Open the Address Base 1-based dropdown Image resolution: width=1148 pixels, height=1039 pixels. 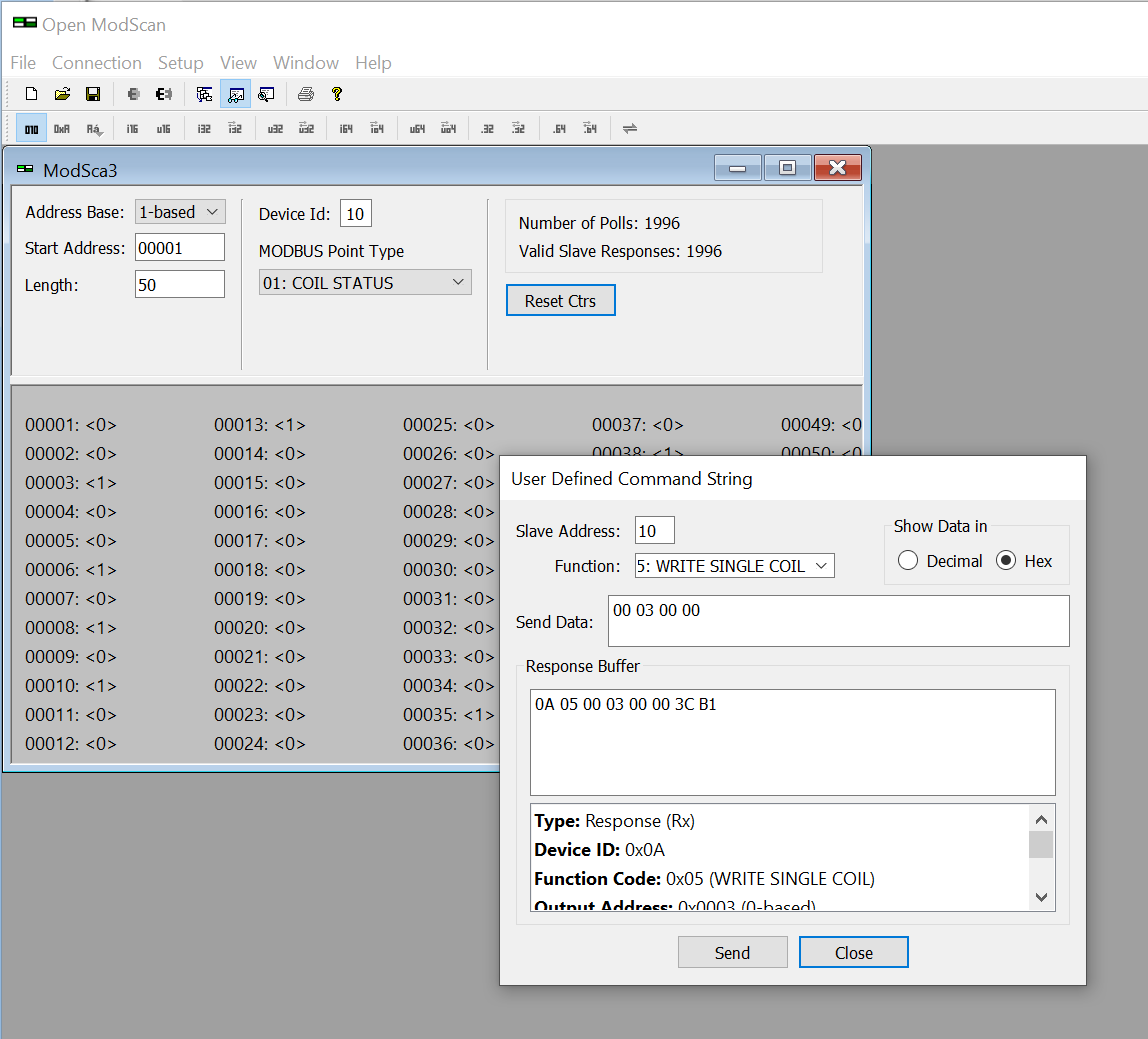180,212
